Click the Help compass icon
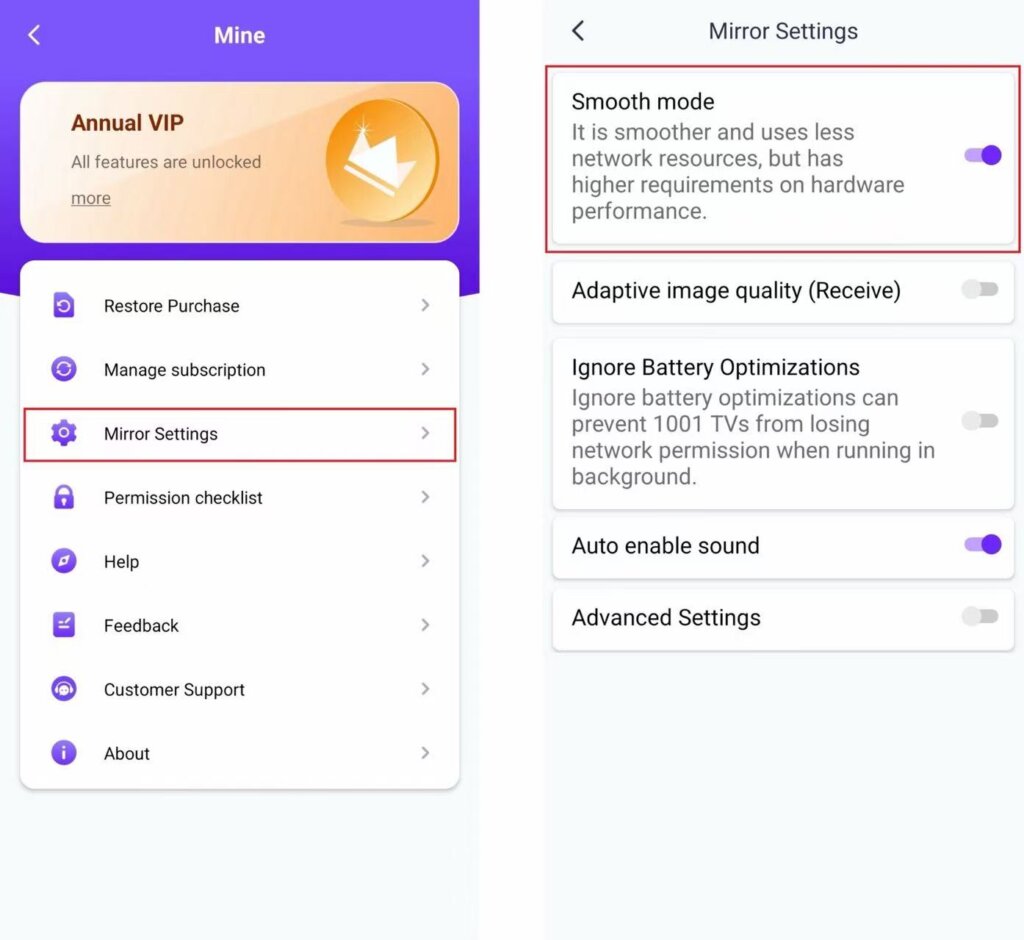1024x940 pixels. point(64,562)
